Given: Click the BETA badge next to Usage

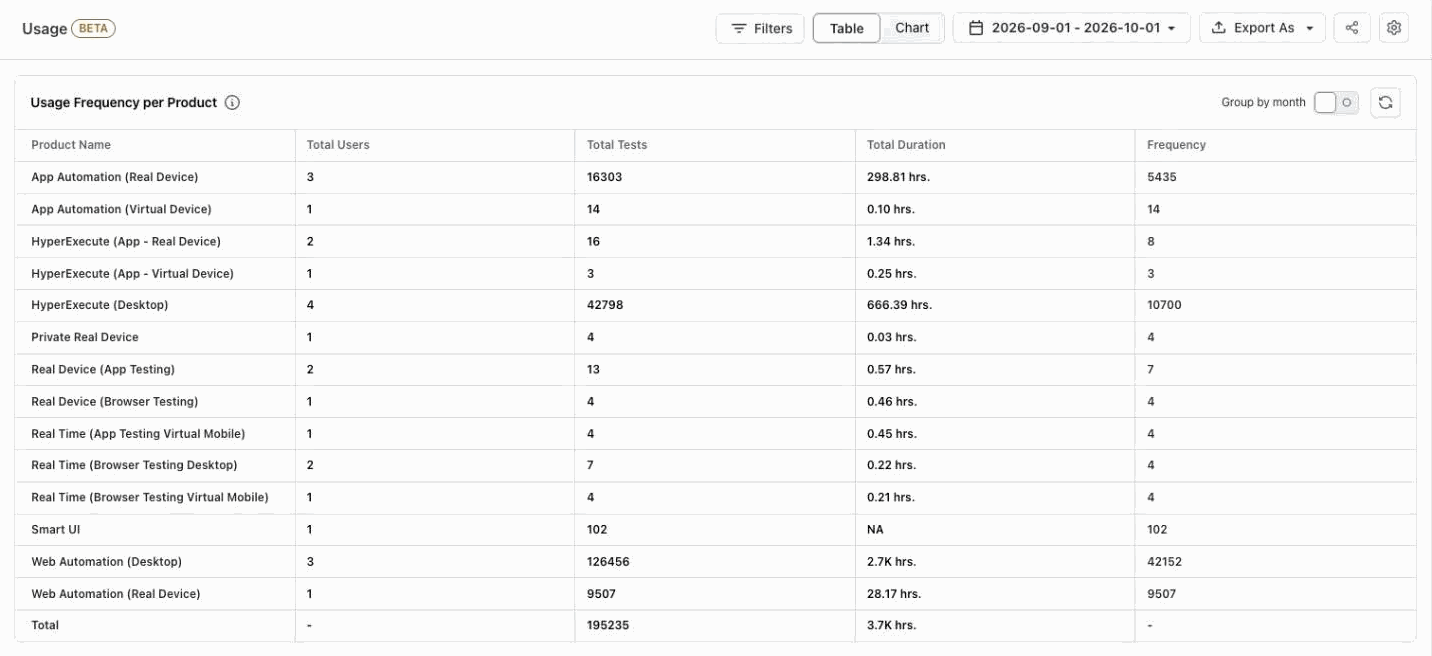Looking at the screenshot, I should (94, 28).
